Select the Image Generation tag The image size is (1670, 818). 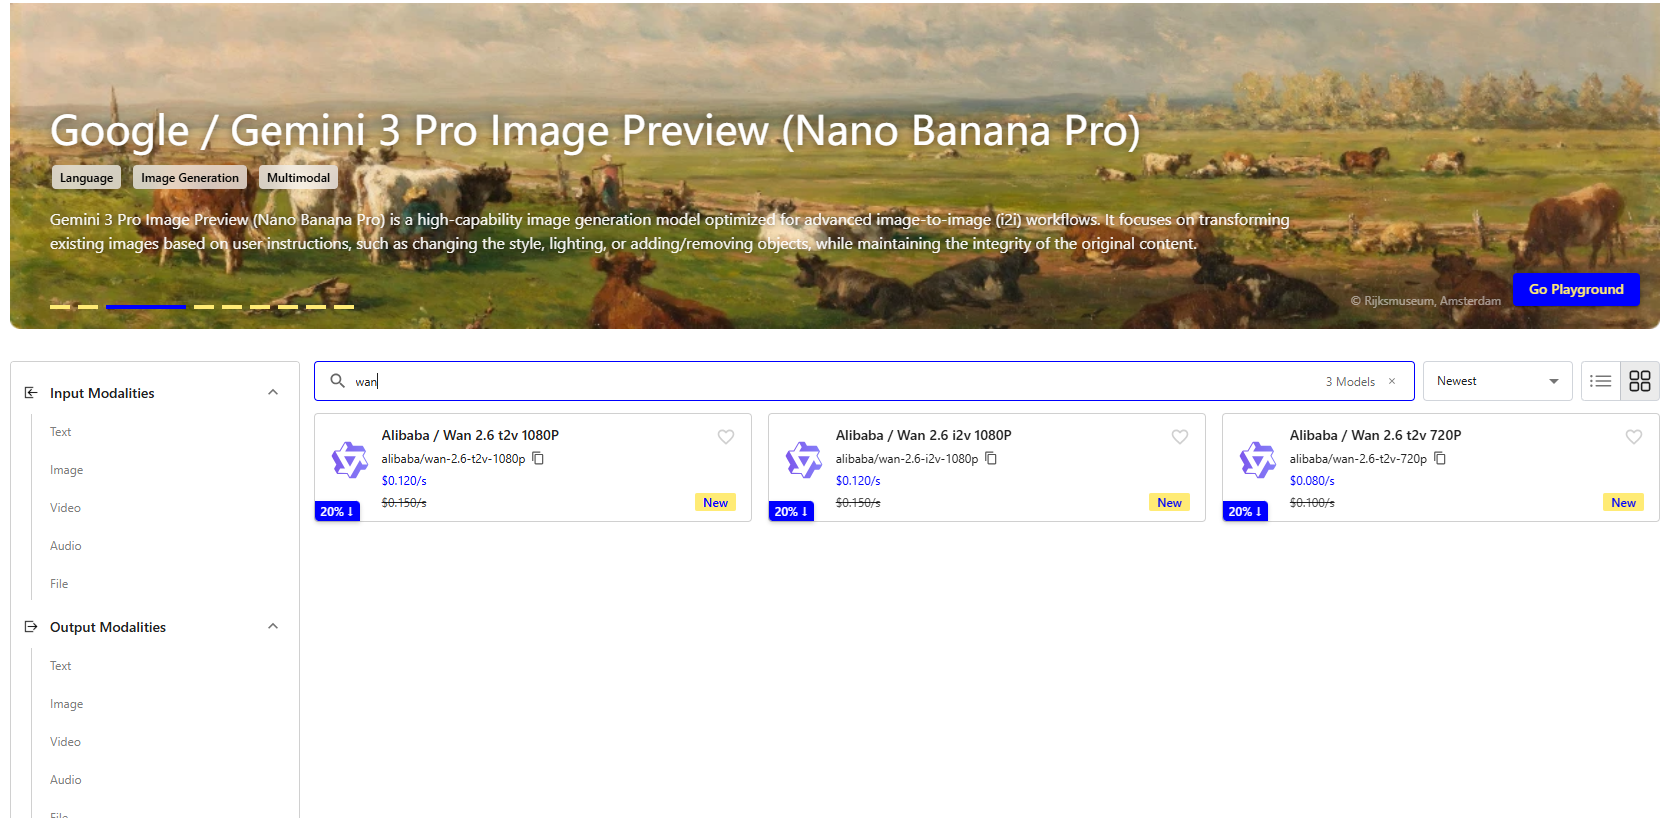pos(190,177)
